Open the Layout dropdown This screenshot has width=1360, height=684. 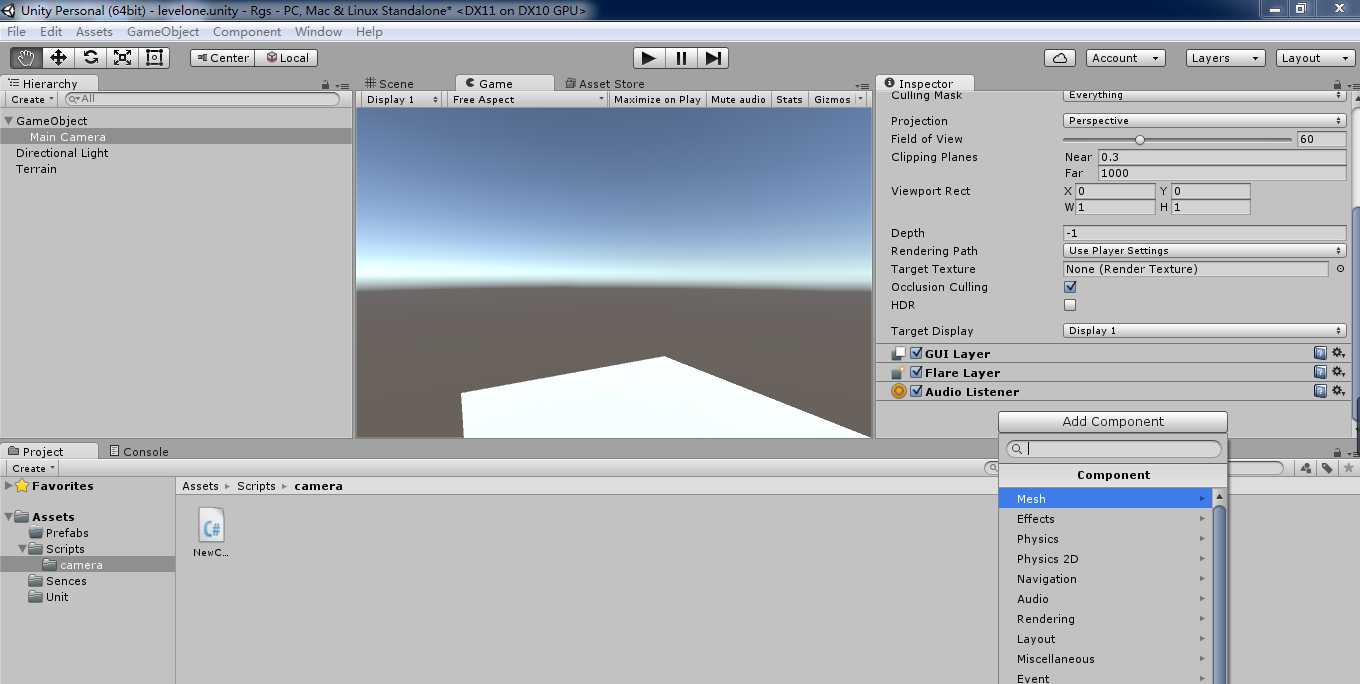(1316, 58)
